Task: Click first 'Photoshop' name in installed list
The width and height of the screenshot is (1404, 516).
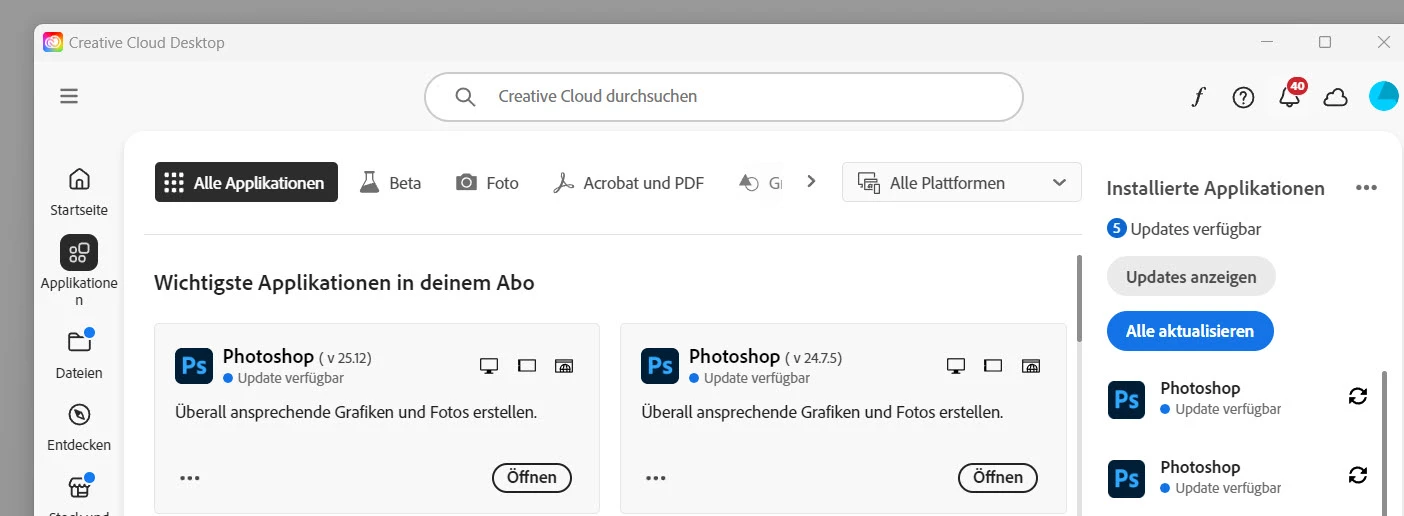Action: point(1200,388)
